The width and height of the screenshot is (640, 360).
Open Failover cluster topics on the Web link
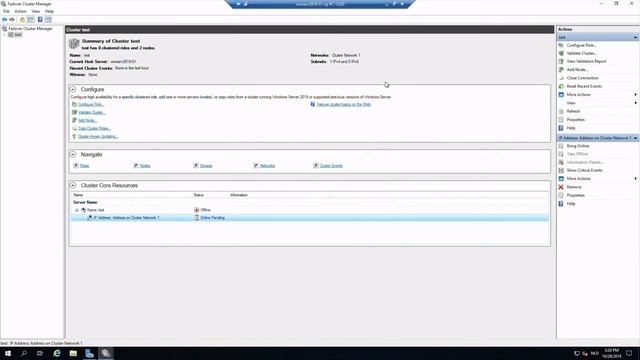344,104
